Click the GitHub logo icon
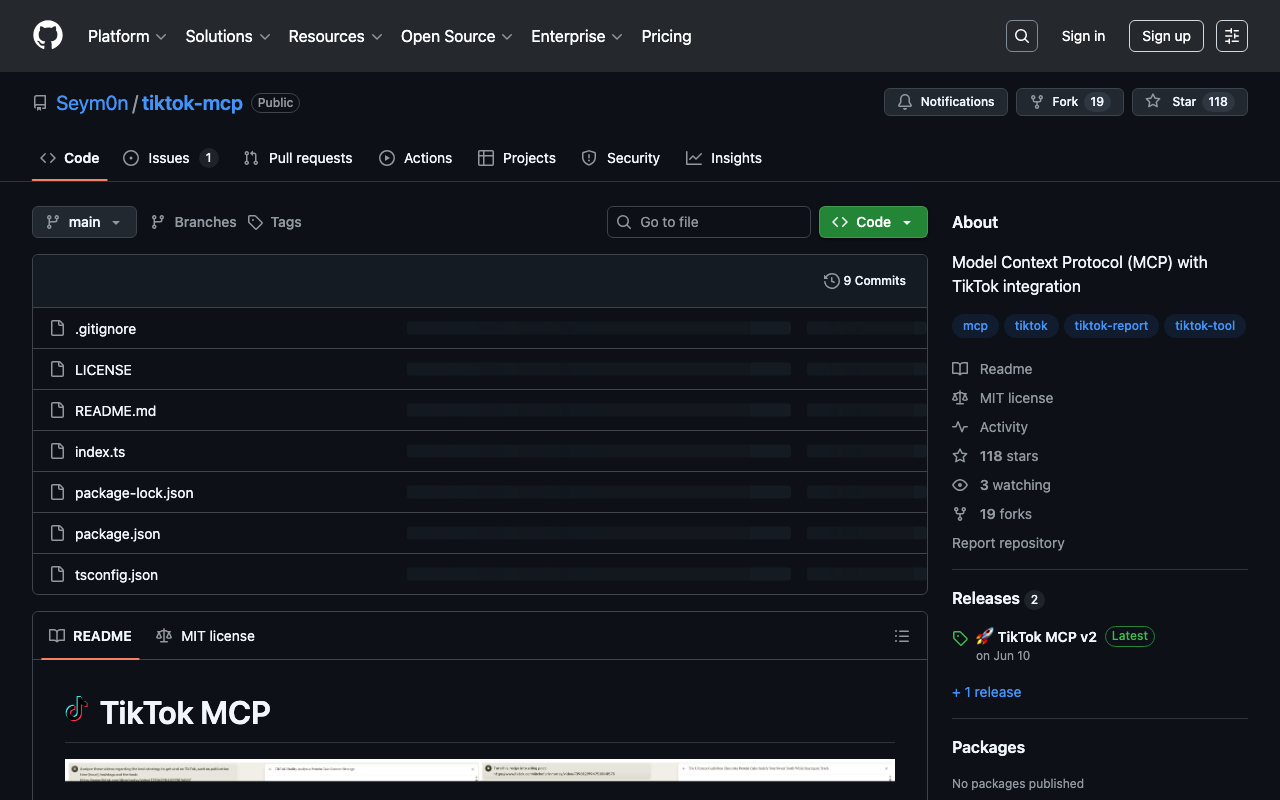1280x800 pixels. (48, 36)
